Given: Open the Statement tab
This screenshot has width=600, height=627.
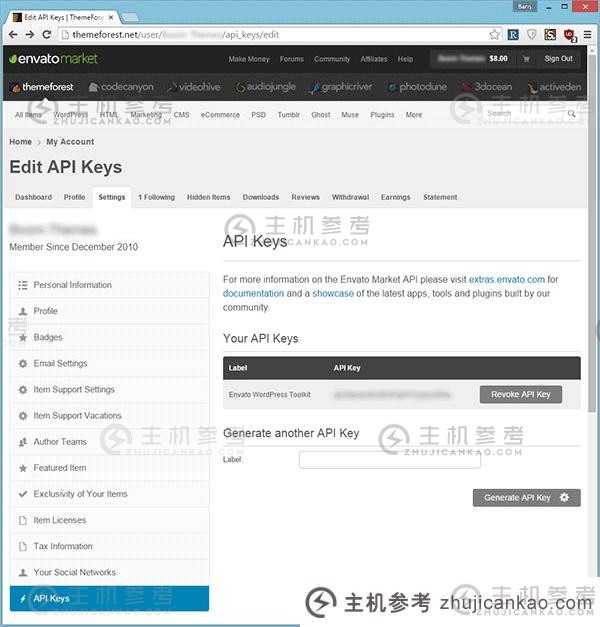Looking at the screenshot, I should click(440, 197).
